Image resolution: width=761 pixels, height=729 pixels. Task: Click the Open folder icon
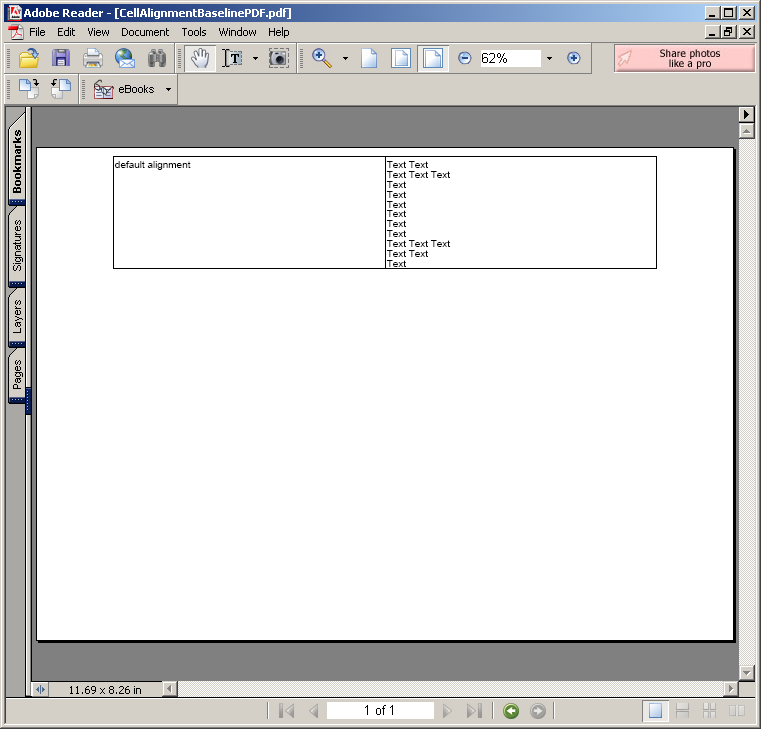[29, 58]
